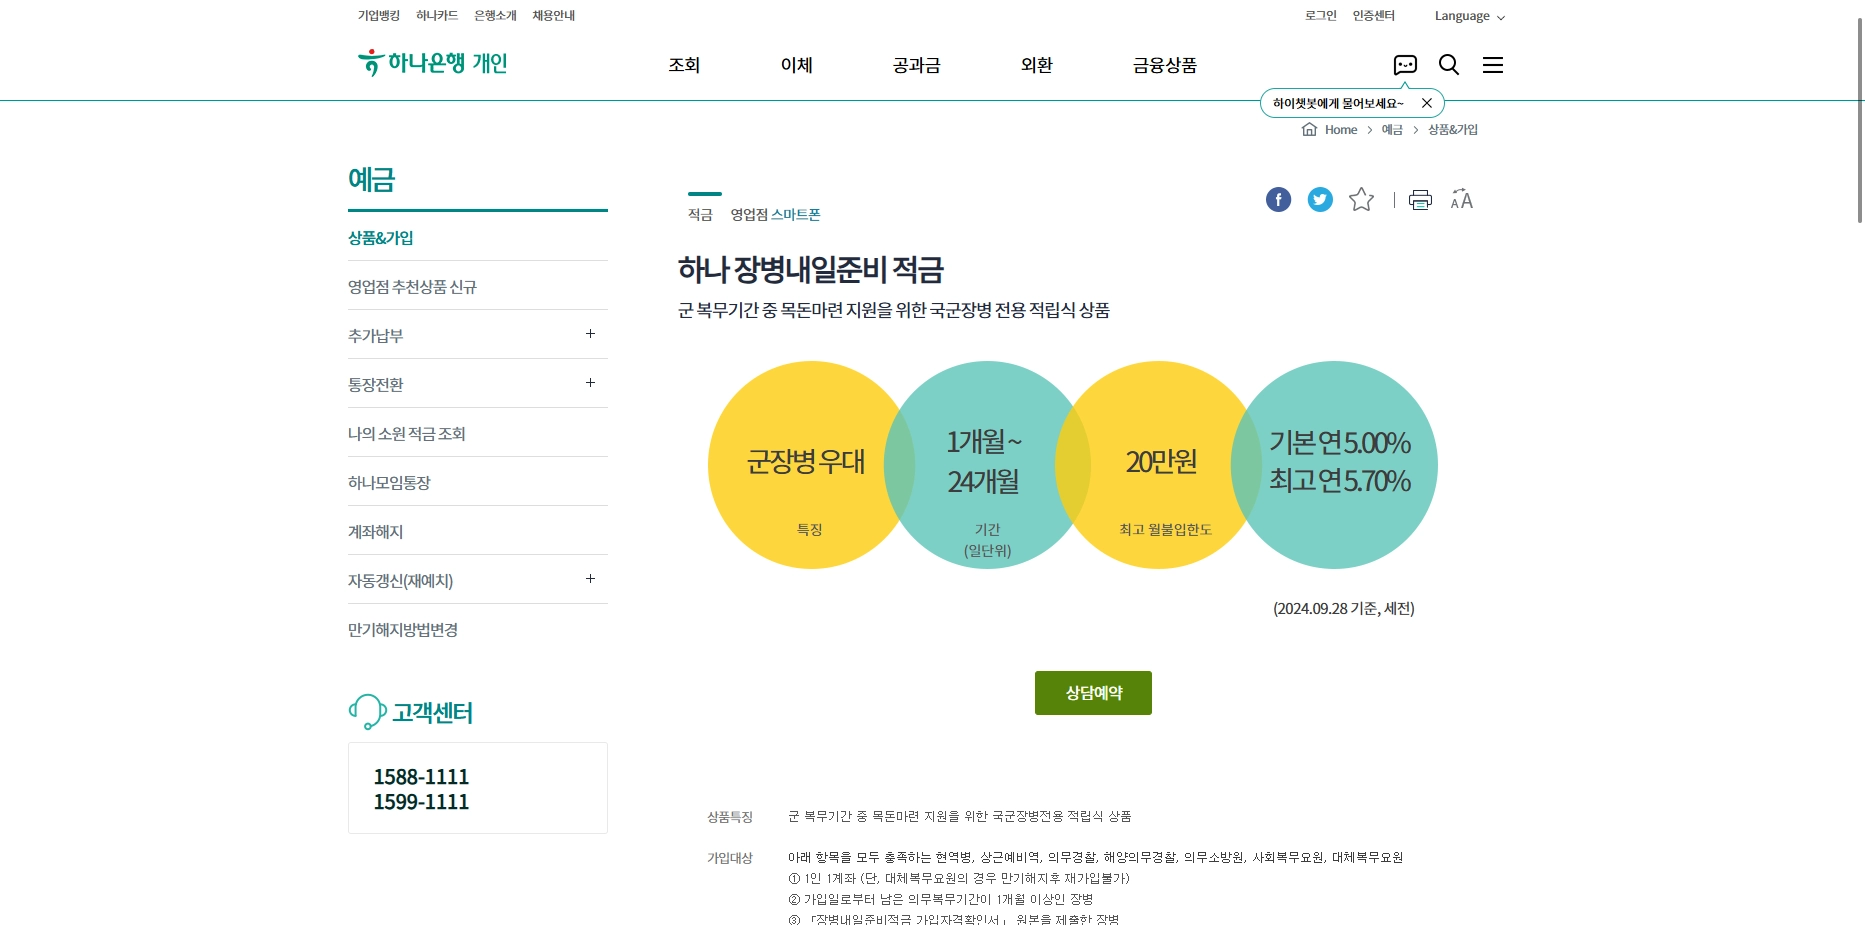The image size is (1865, 925).
Task: Open the customer center headset icon
Action: (x=367, y=712)
